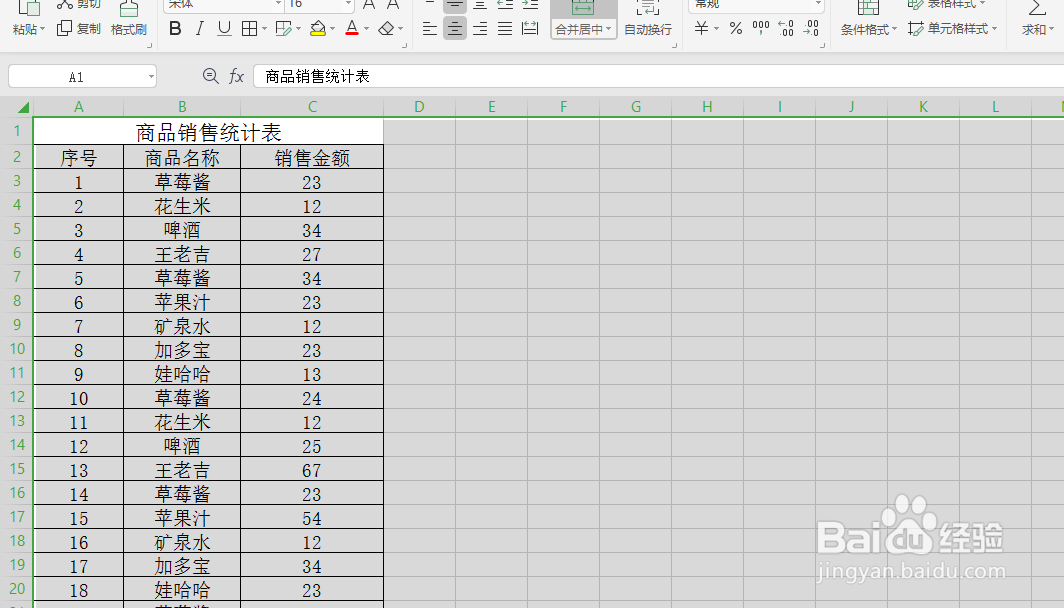Select the 矿泉水 cell in row 9
Image resolution: width=1064 pixels, height=608 pixels.
[182, 326]
